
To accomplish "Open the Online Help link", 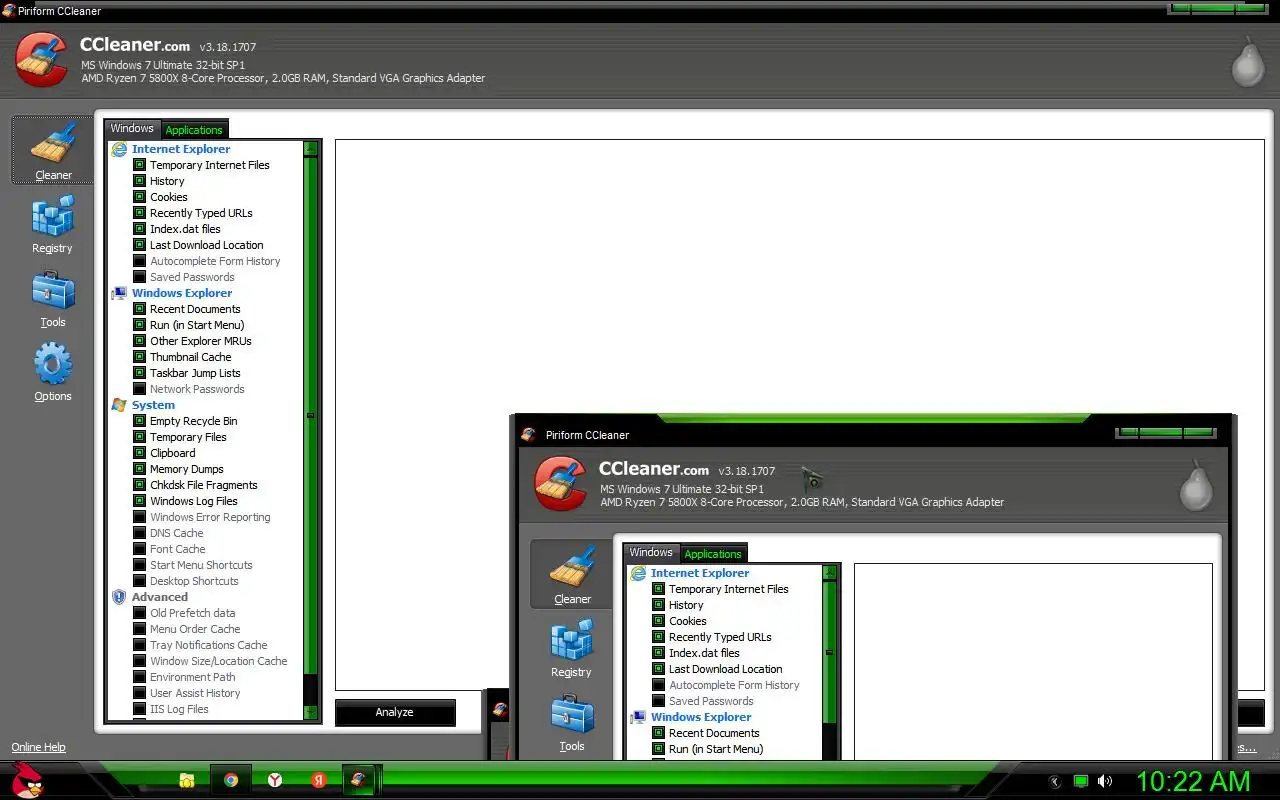I will pos(38,747).
